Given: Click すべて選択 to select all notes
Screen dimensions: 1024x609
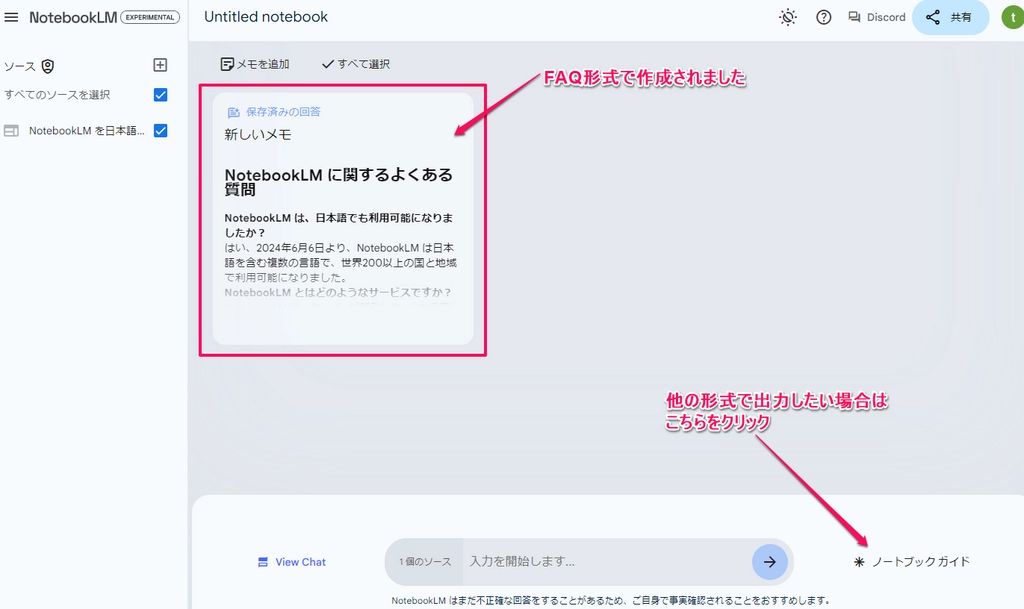Looking at the screenshot, I should pos(356,64).
